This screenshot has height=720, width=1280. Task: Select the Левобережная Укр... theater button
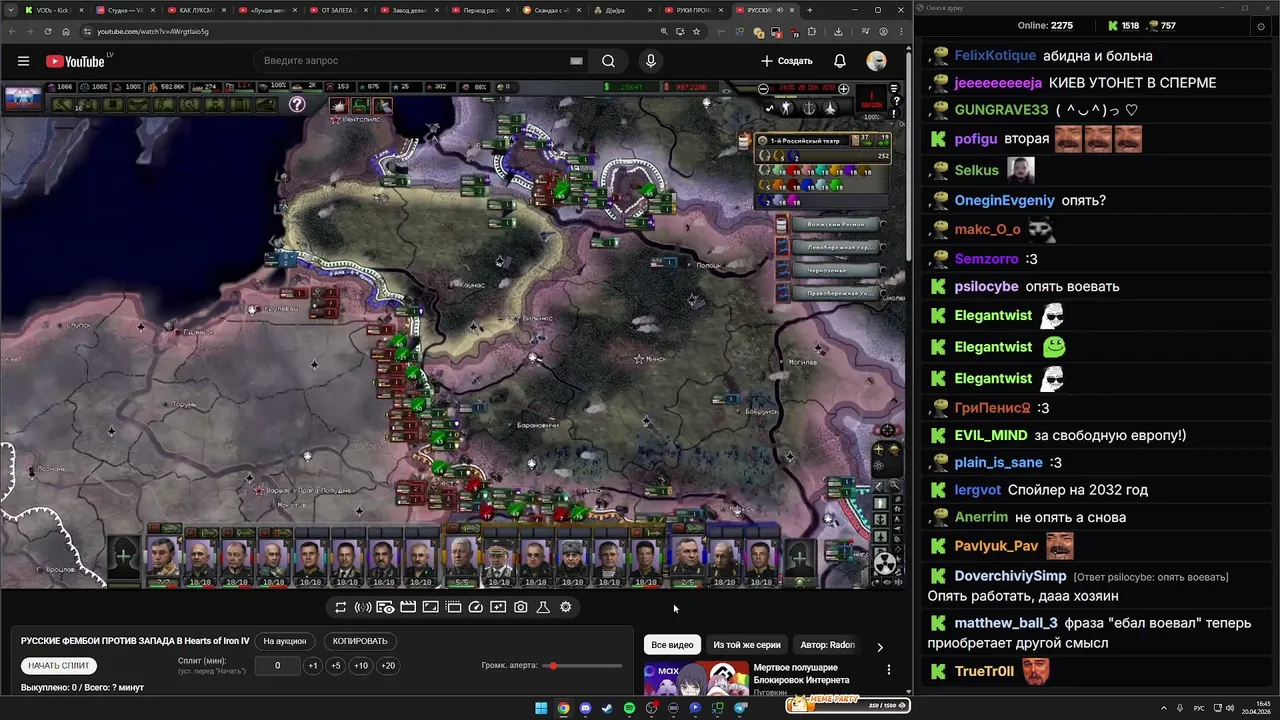coord(836,247)
